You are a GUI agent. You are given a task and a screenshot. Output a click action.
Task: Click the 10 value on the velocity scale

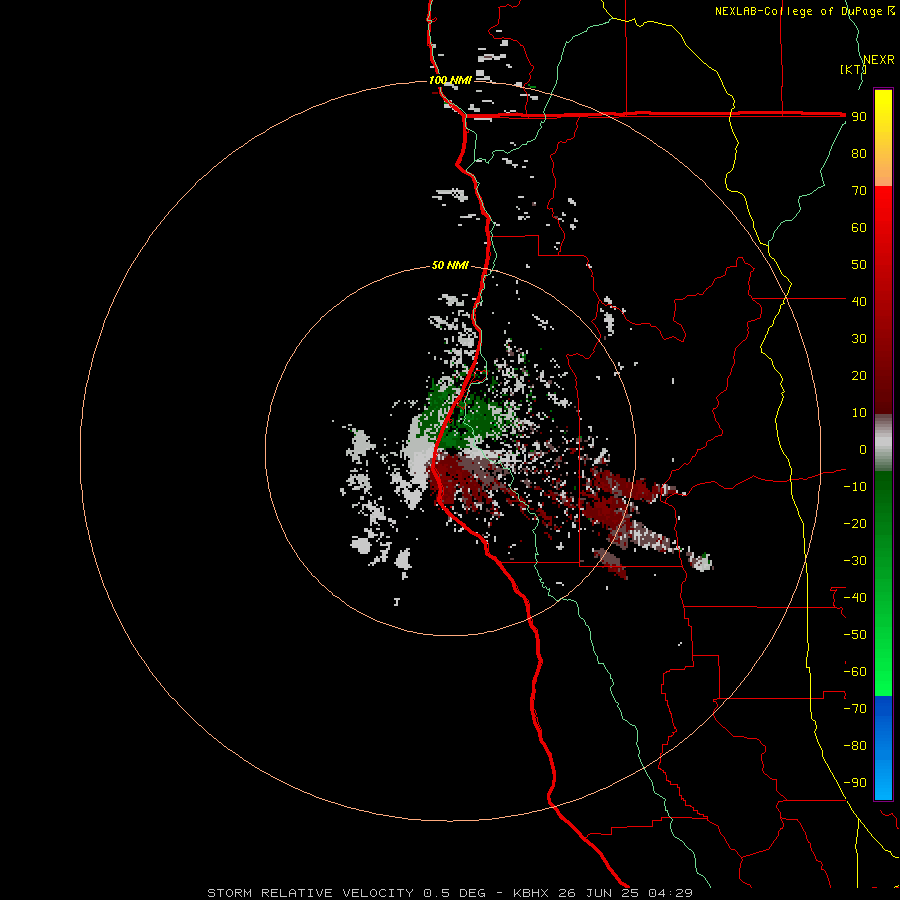[859, 413]
